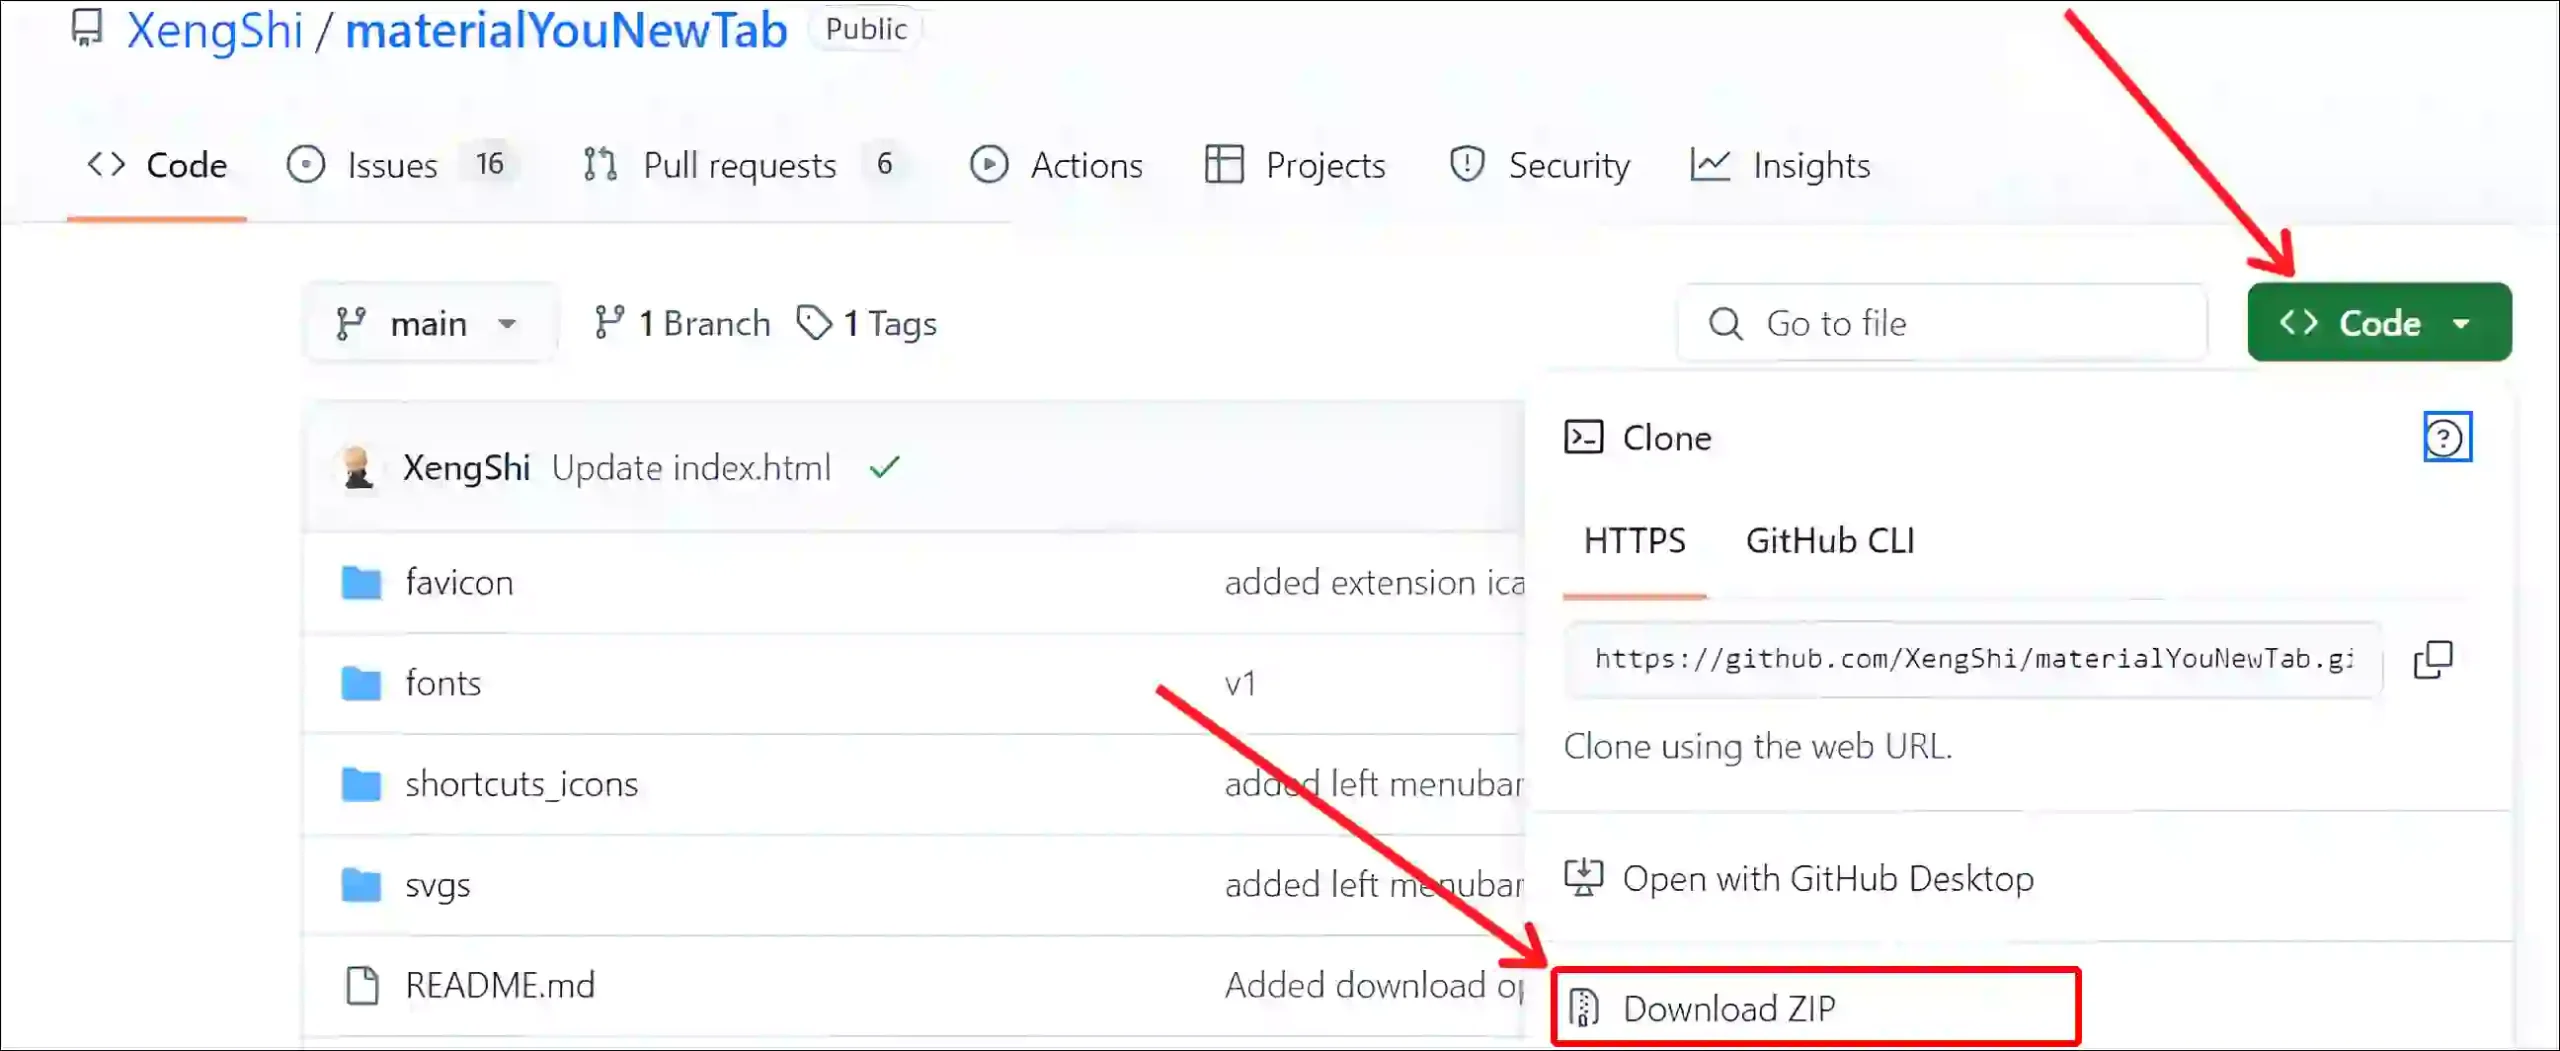
Task: Click the Pull requests count badge 6
Action: (x=885, y=164)
